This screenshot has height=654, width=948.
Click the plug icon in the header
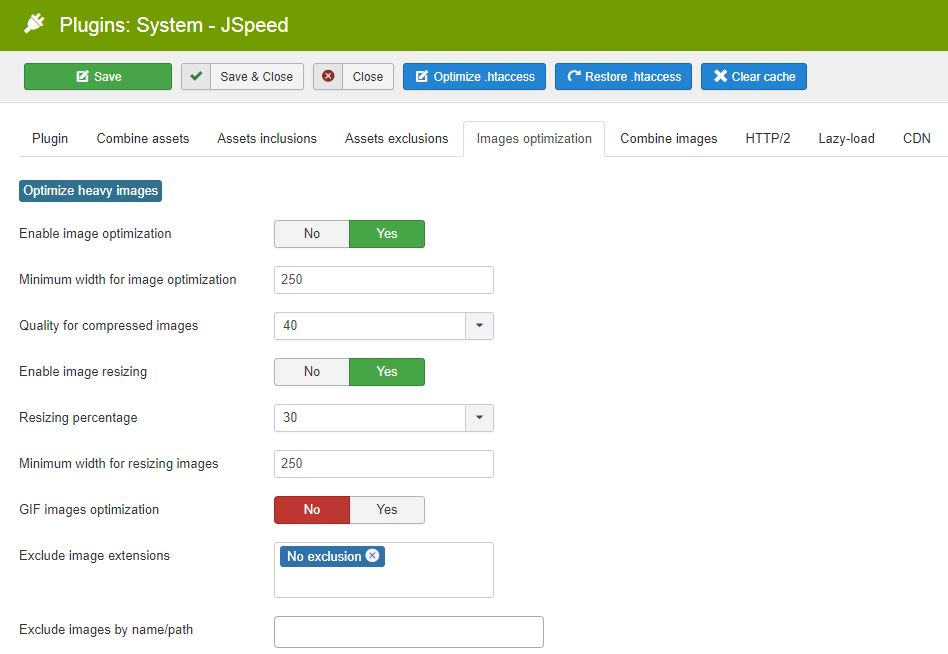click(36, 25)
